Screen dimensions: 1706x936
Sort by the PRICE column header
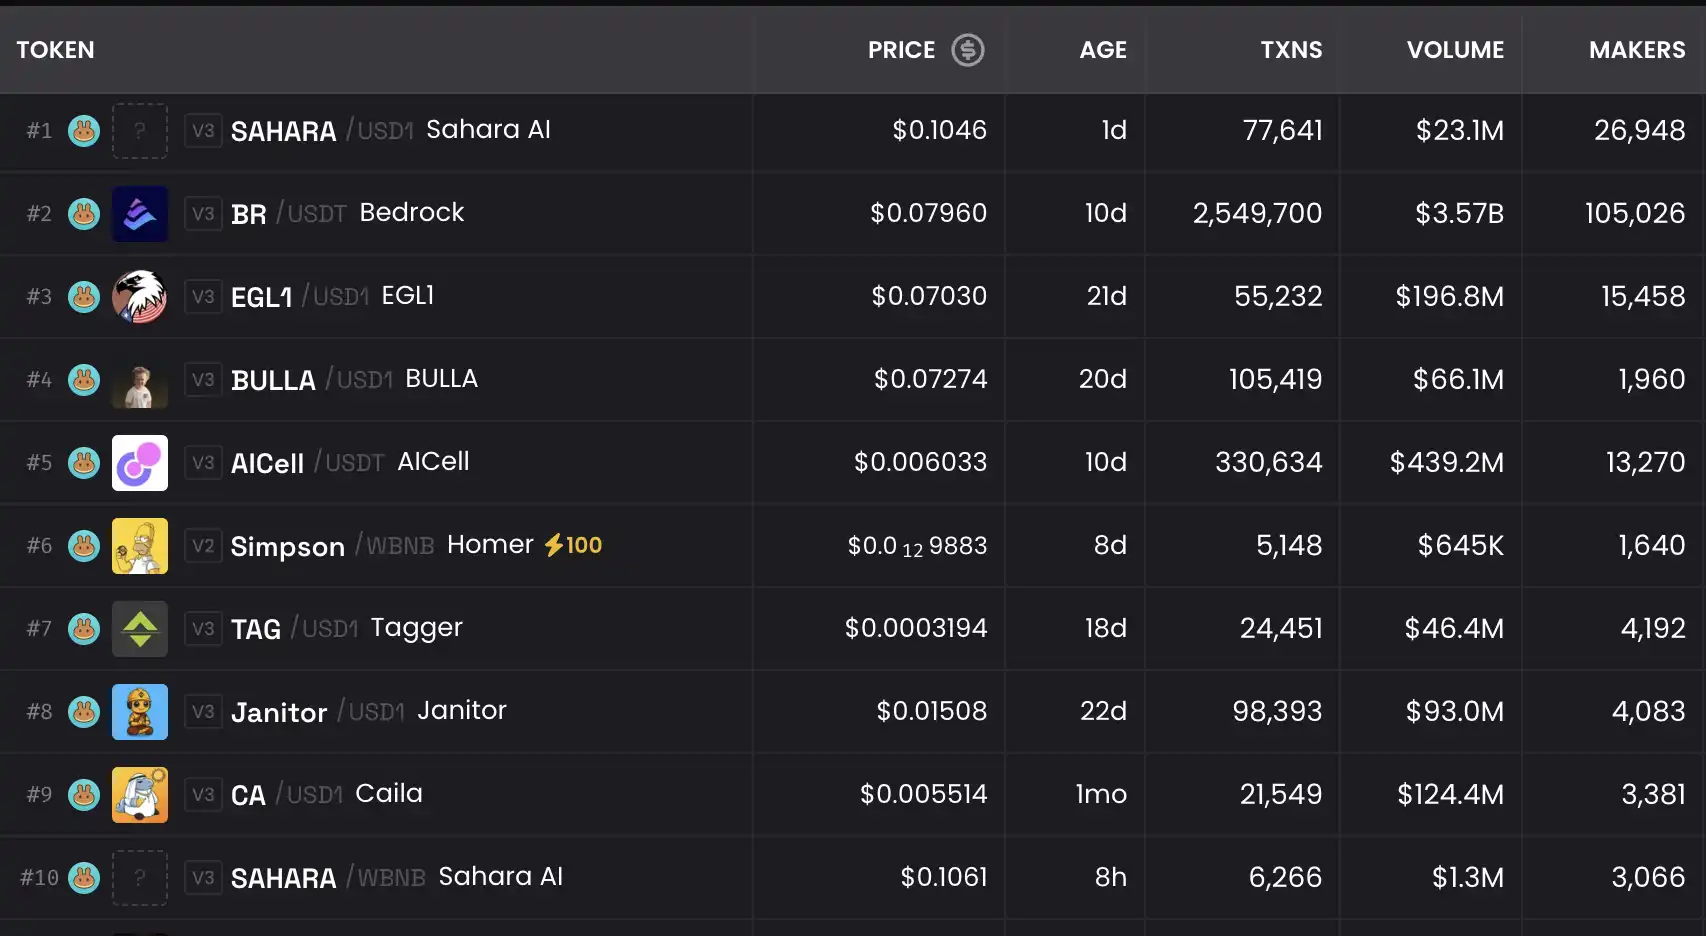[901, 50]
